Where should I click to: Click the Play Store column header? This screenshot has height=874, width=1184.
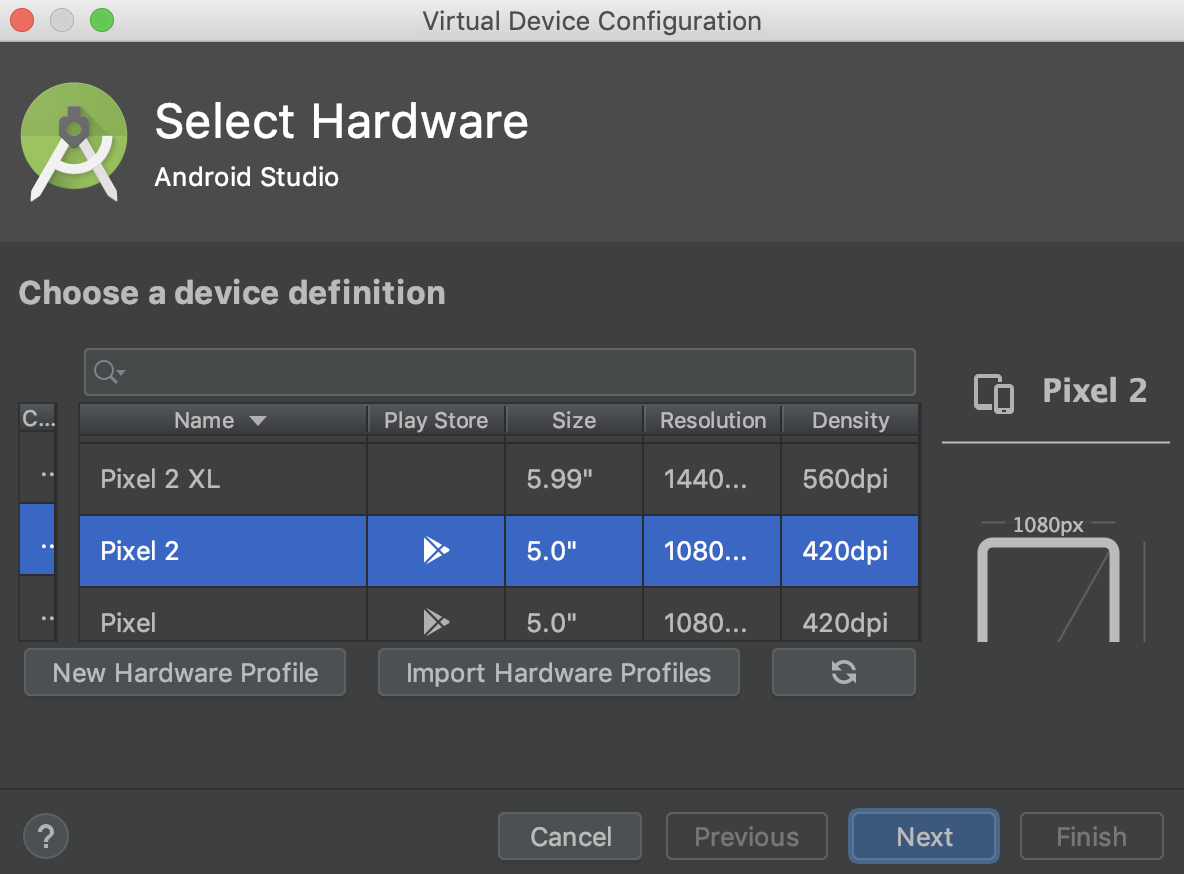click(436, 420)
